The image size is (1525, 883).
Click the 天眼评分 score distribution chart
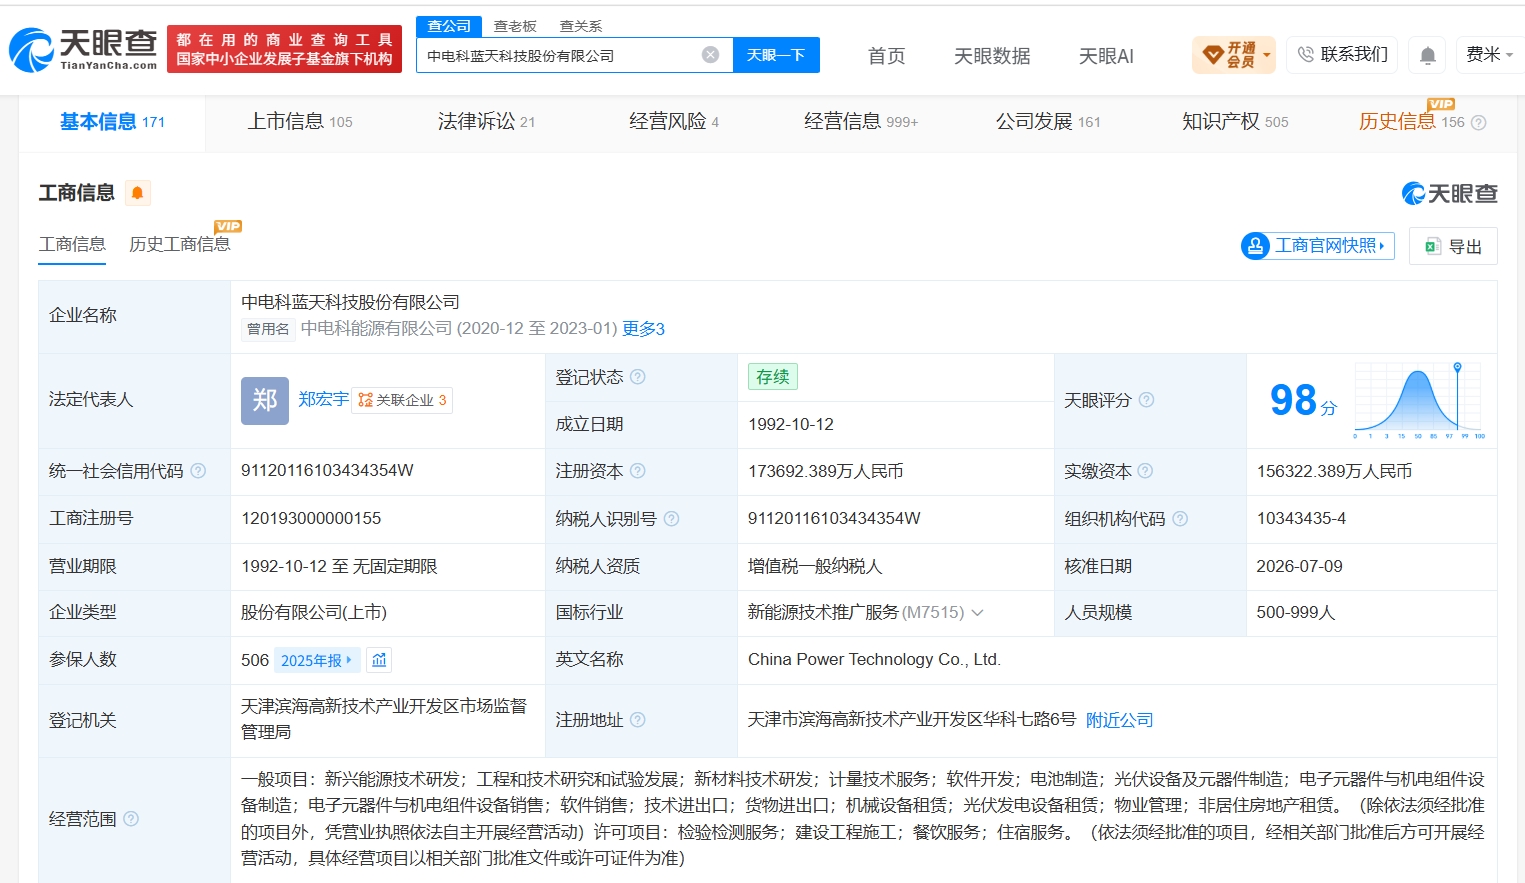1419,400
